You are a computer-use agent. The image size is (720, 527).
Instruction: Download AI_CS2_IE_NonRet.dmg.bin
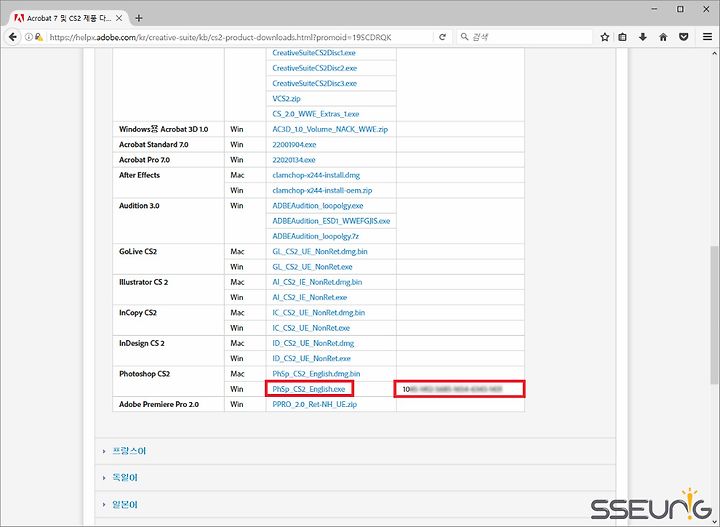click(317, 282)
